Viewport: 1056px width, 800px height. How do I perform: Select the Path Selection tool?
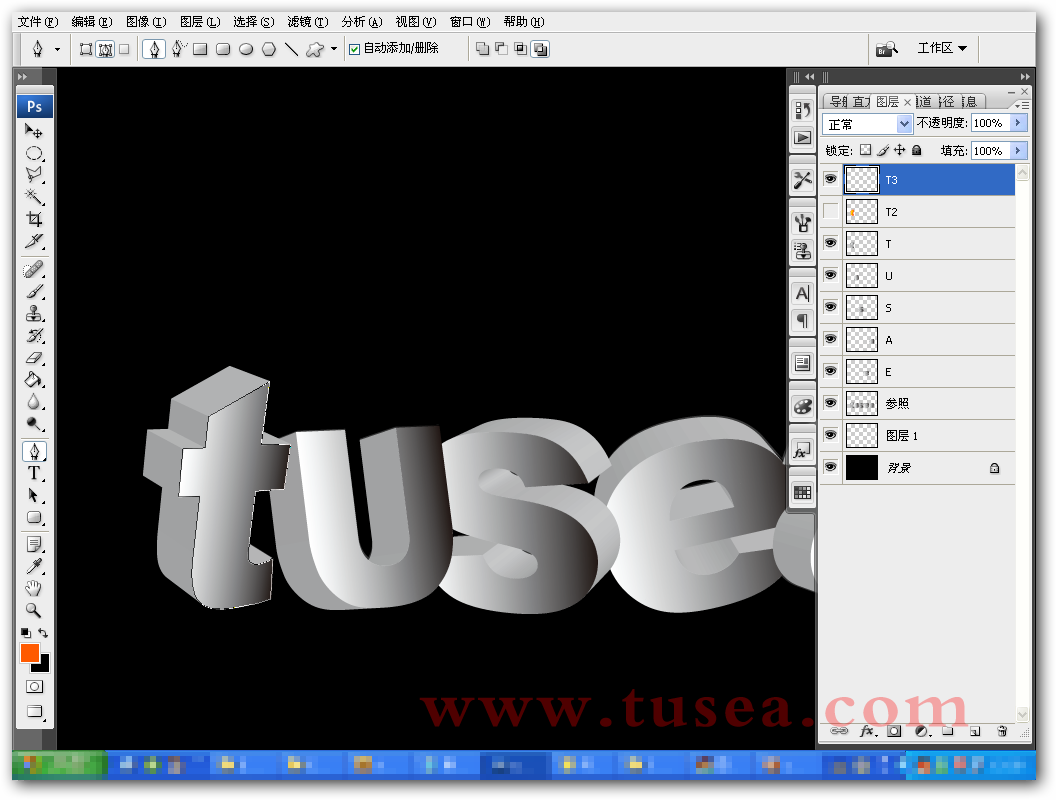34,496
